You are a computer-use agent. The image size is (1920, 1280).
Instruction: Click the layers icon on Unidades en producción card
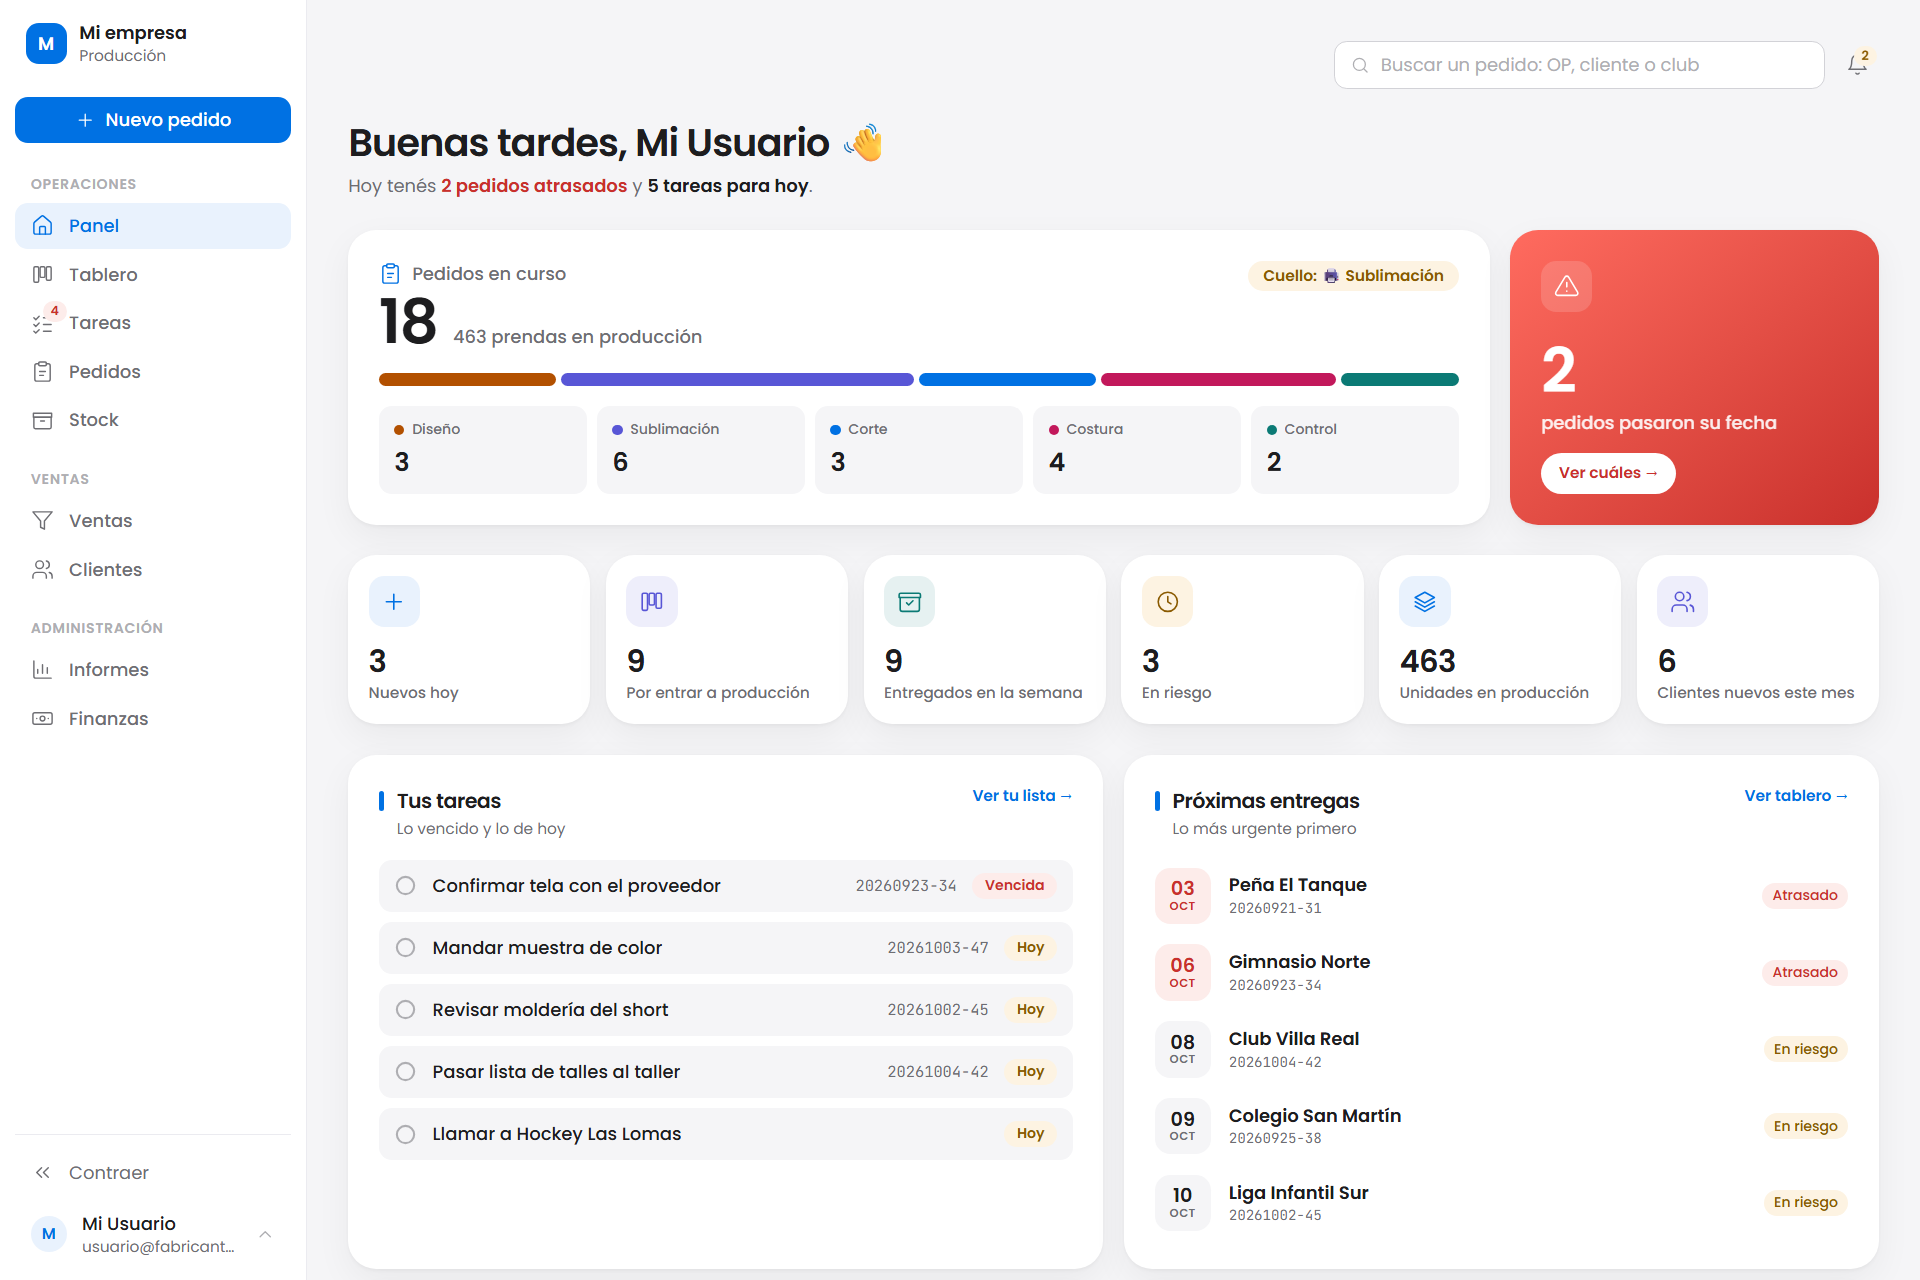point(1425,602)
